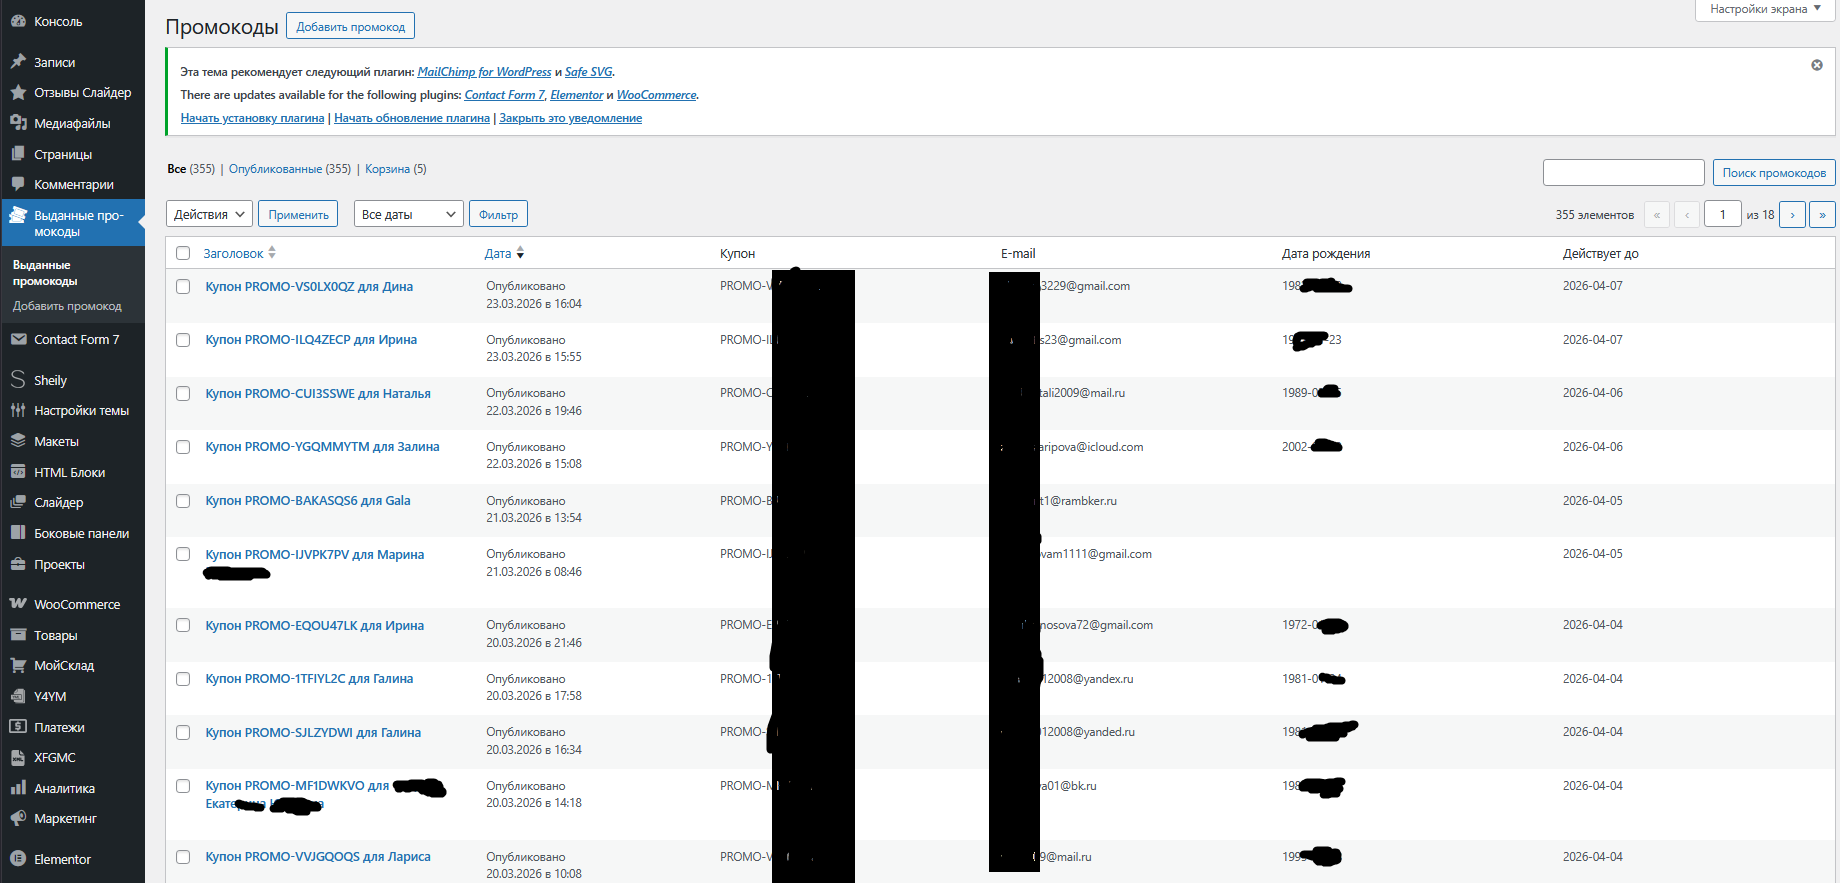The width and height of the screenshot is (1840, 883).
Task: Show the Опубликованные (355) filter view
Action: (x=290, y=169)
